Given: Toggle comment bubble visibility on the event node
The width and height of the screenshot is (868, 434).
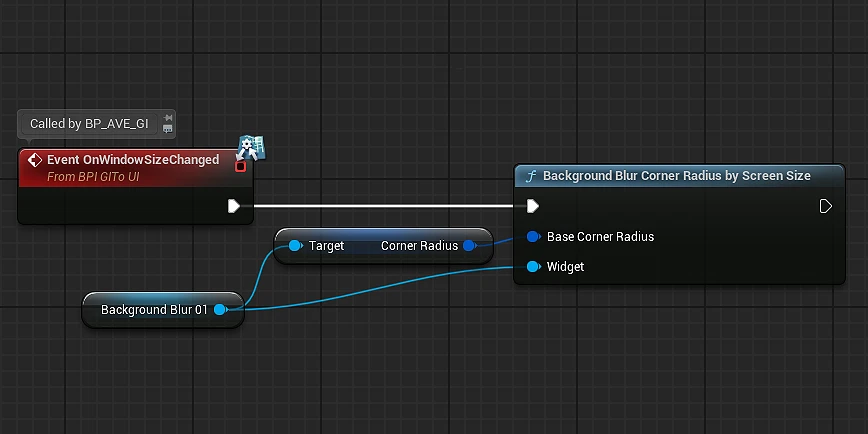Looking at the screenshot, I should click(167, 129).
